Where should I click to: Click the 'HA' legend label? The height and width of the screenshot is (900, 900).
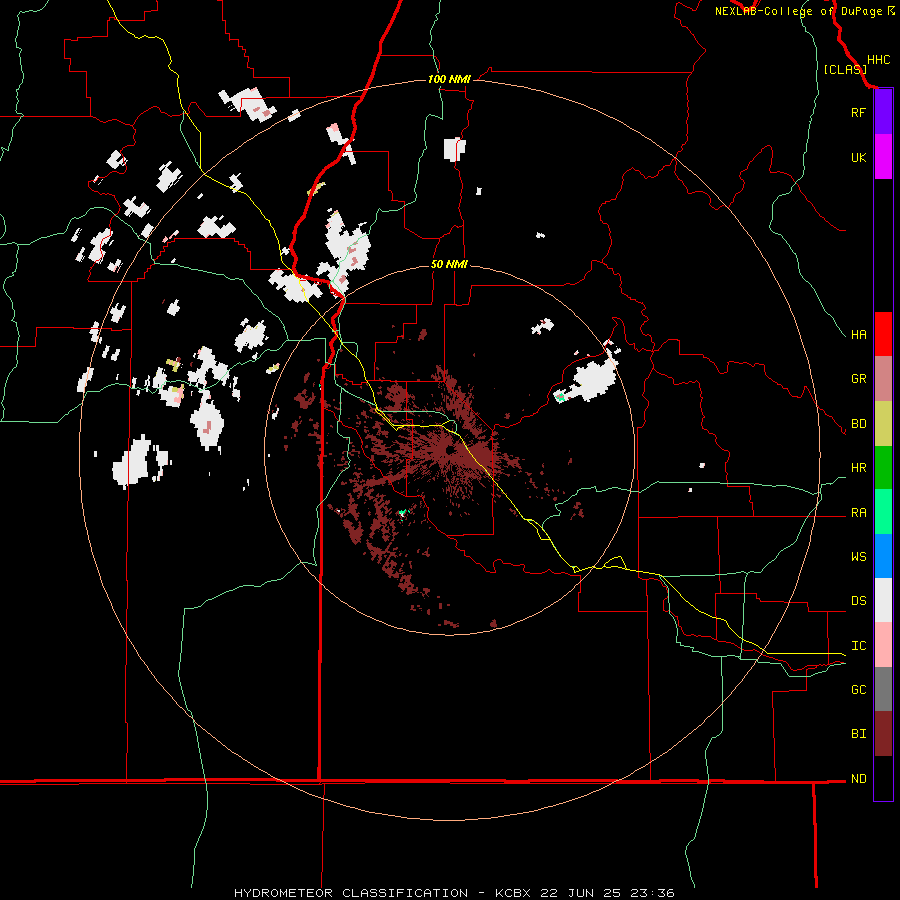858,335
